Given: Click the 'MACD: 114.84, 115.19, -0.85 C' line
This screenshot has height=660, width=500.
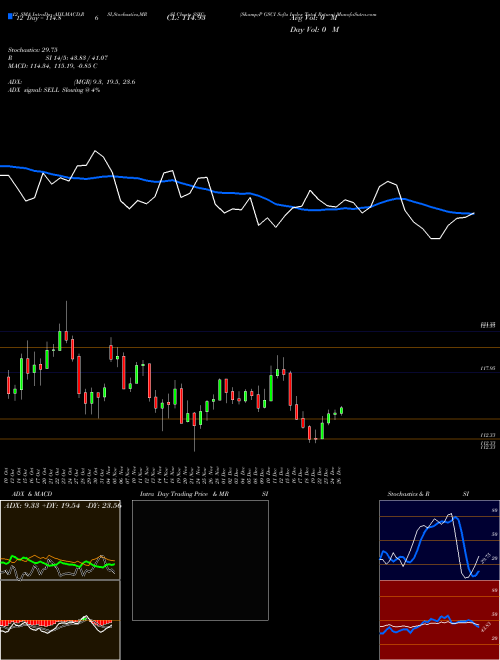Looking at the screenshot, I should [53, 66].
